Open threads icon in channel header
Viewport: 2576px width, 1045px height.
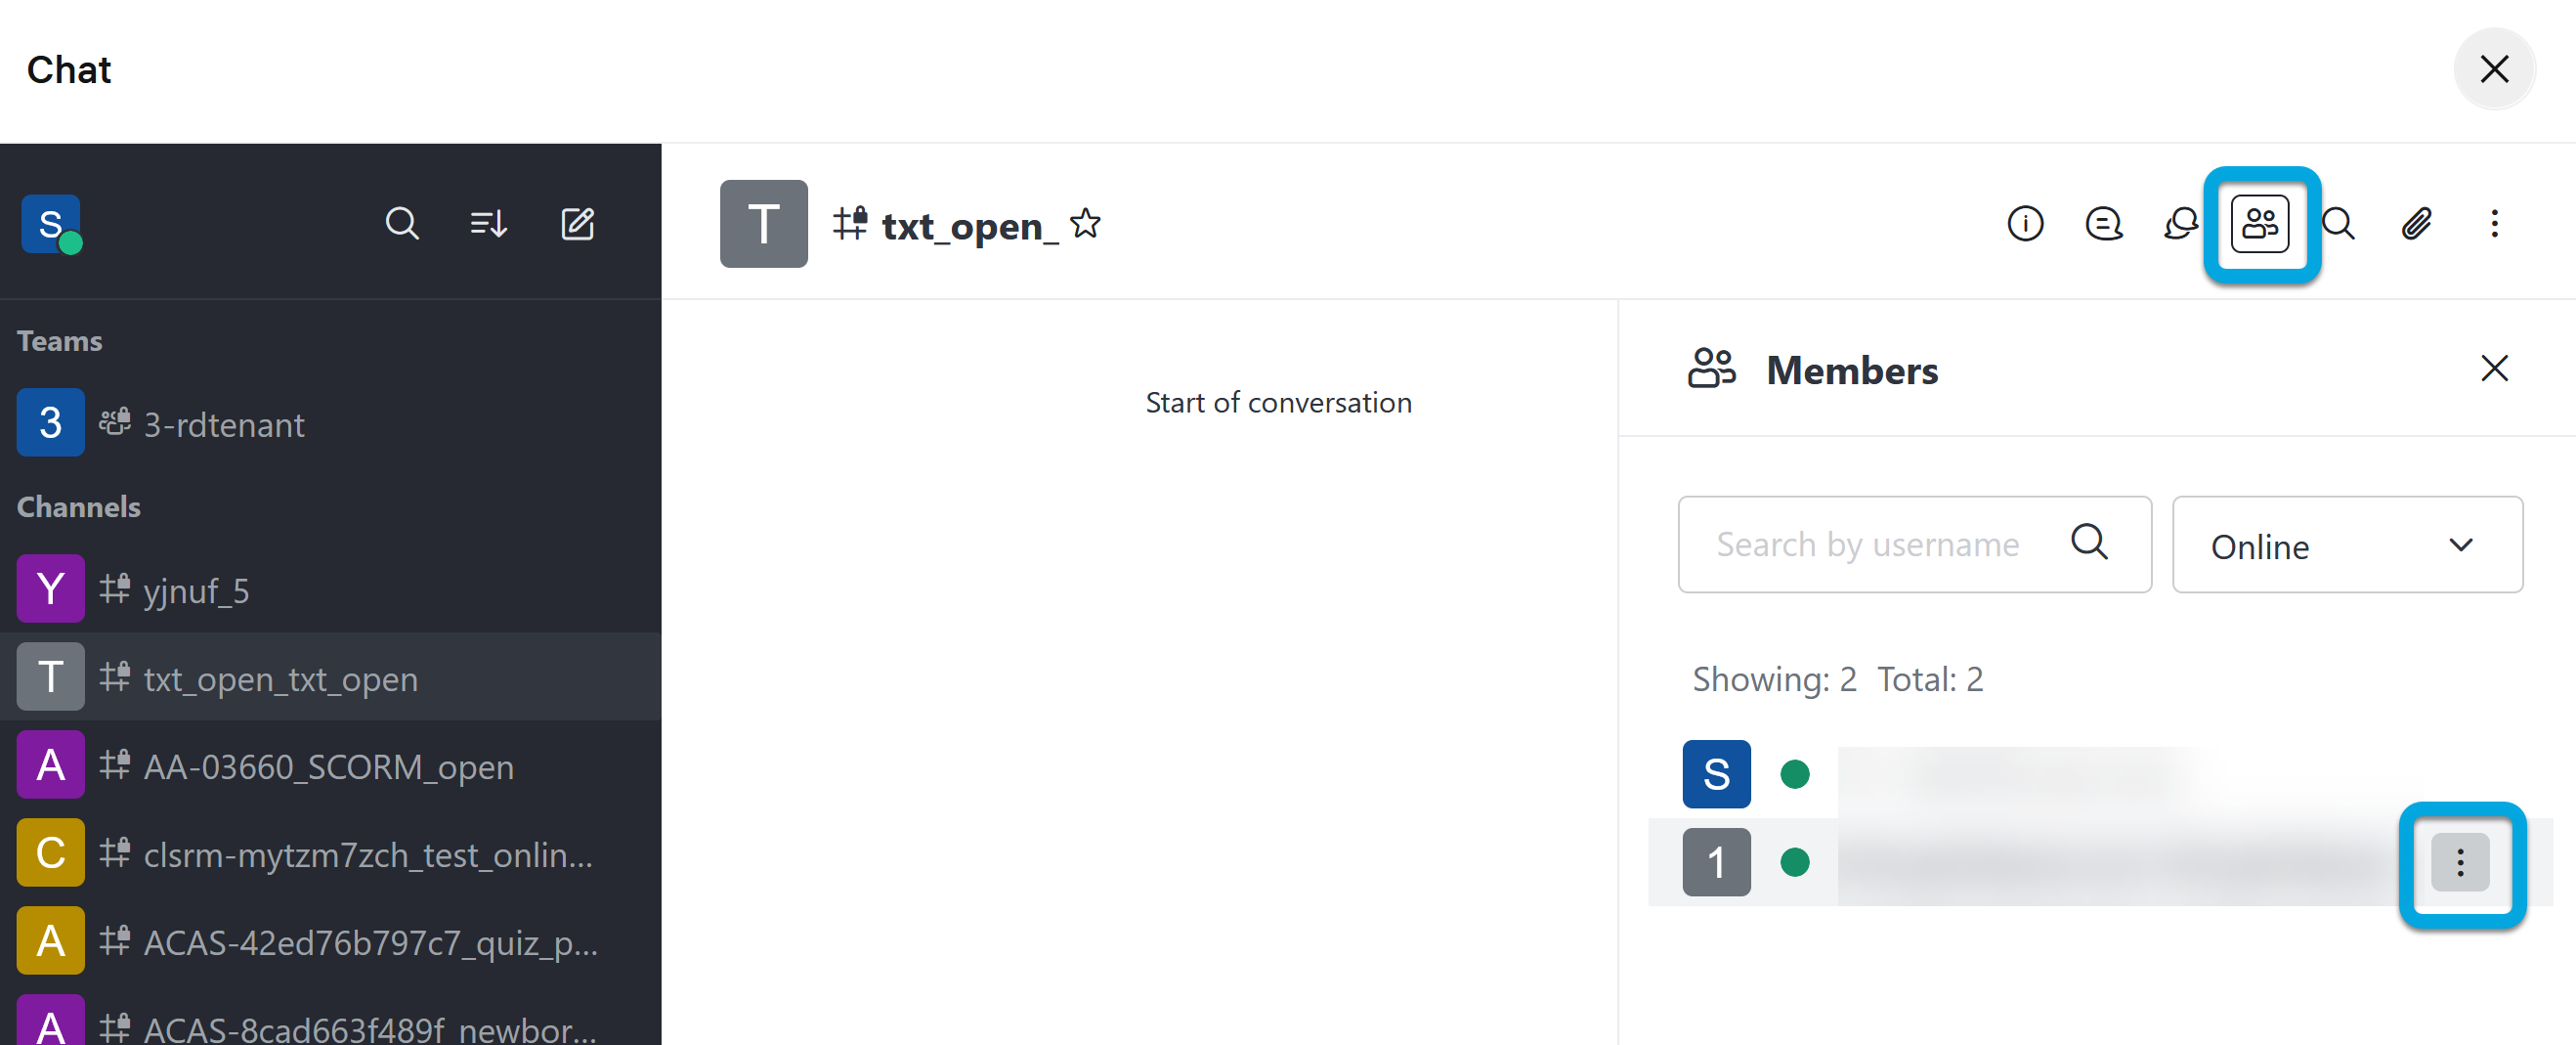[2103, 223]
